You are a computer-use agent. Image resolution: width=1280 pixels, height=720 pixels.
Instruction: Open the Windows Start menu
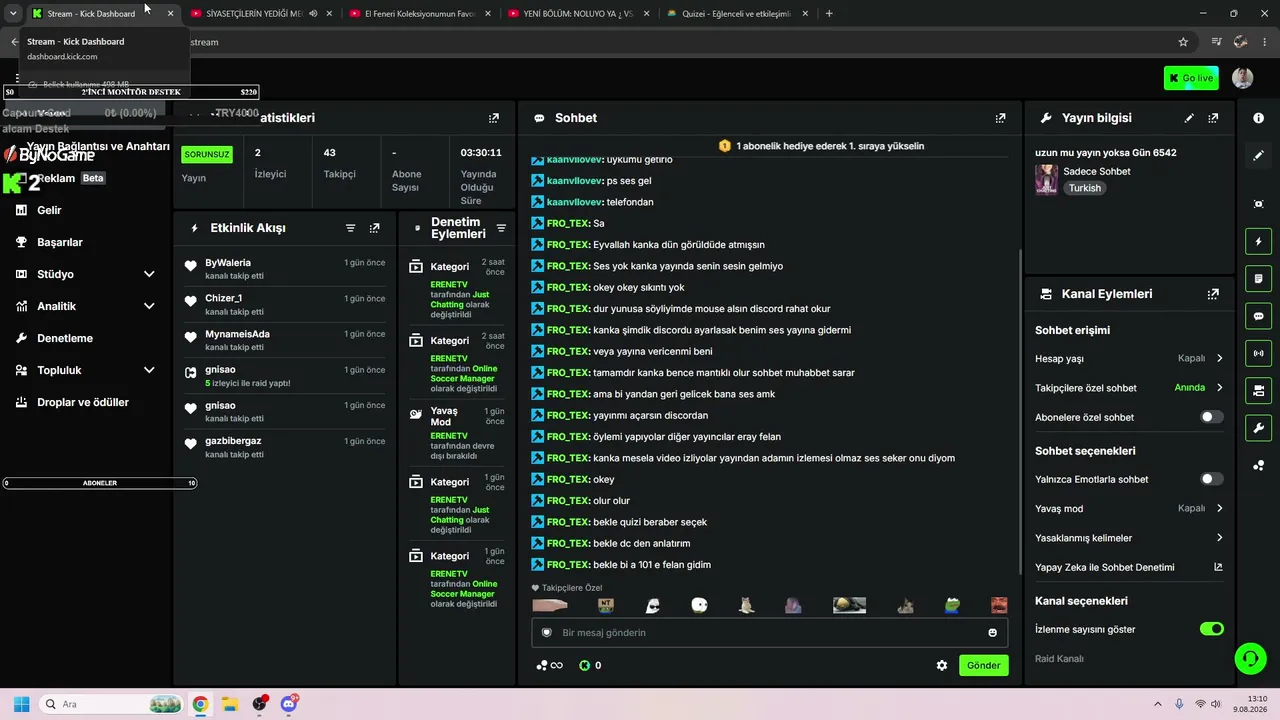21,704
